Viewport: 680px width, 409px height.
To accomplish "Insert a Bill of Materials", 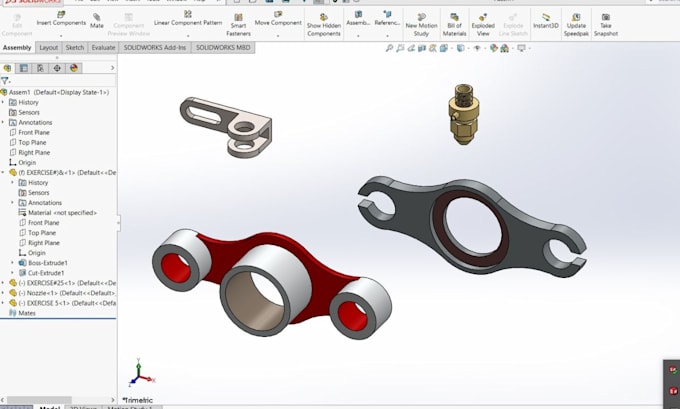I will pyautogui.click(x=454, y=25).
